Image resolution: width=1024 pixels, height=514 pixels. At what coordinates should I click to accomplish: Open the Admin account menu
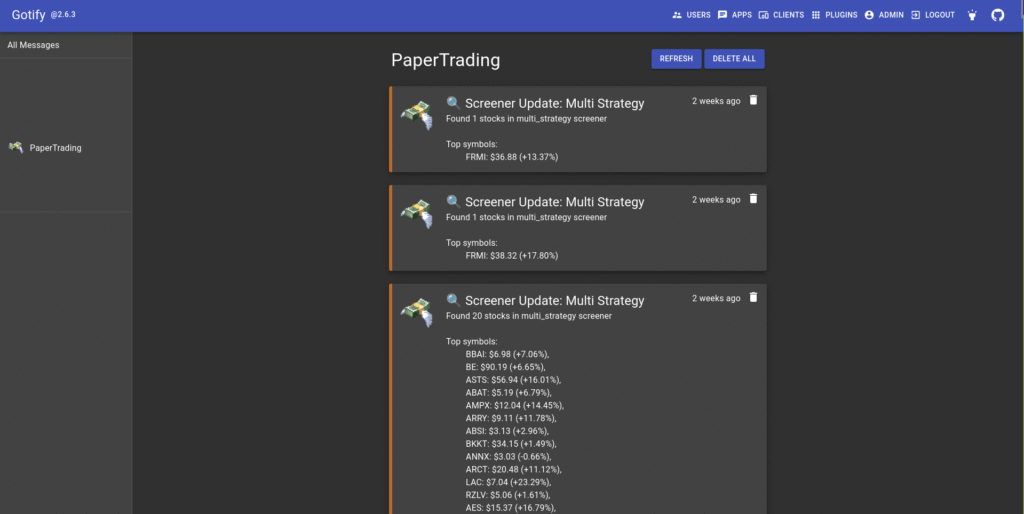pos(884,15)
